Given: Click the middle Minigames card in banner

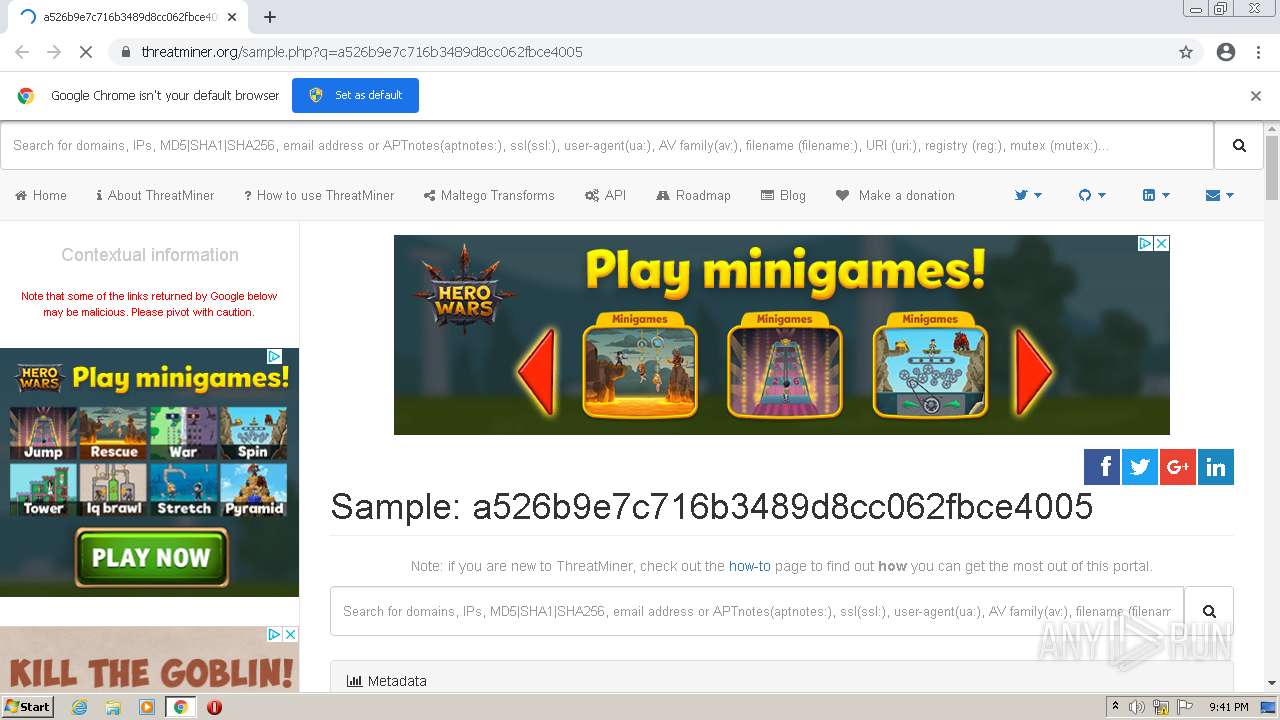Looking at the screenshot, I should coord(784,365).
